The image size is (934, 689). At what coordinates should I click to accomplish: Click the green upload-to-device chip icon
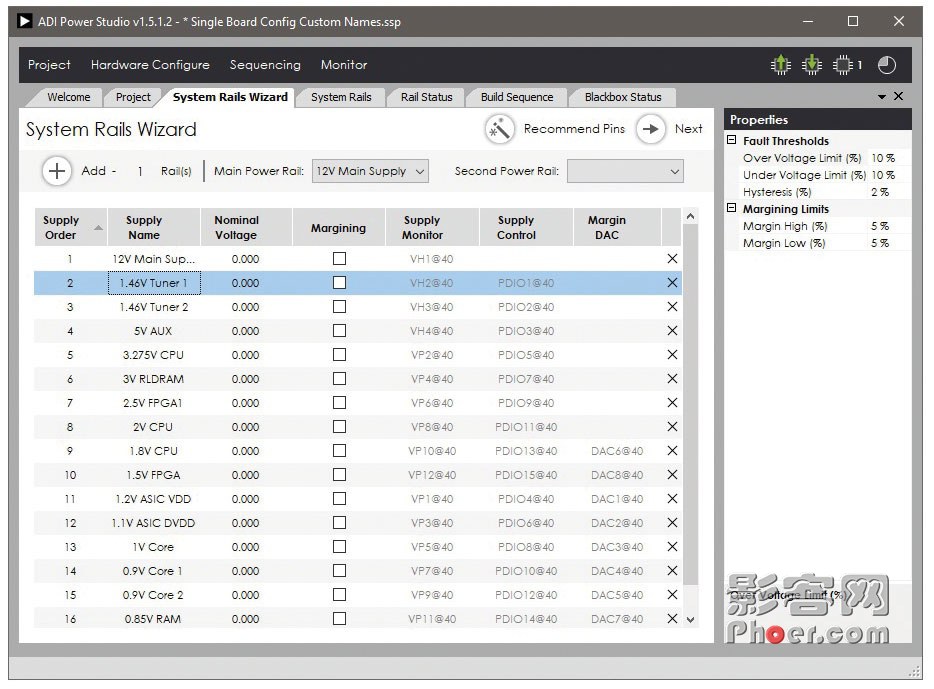pyautogui.click(x=780, y=64)
